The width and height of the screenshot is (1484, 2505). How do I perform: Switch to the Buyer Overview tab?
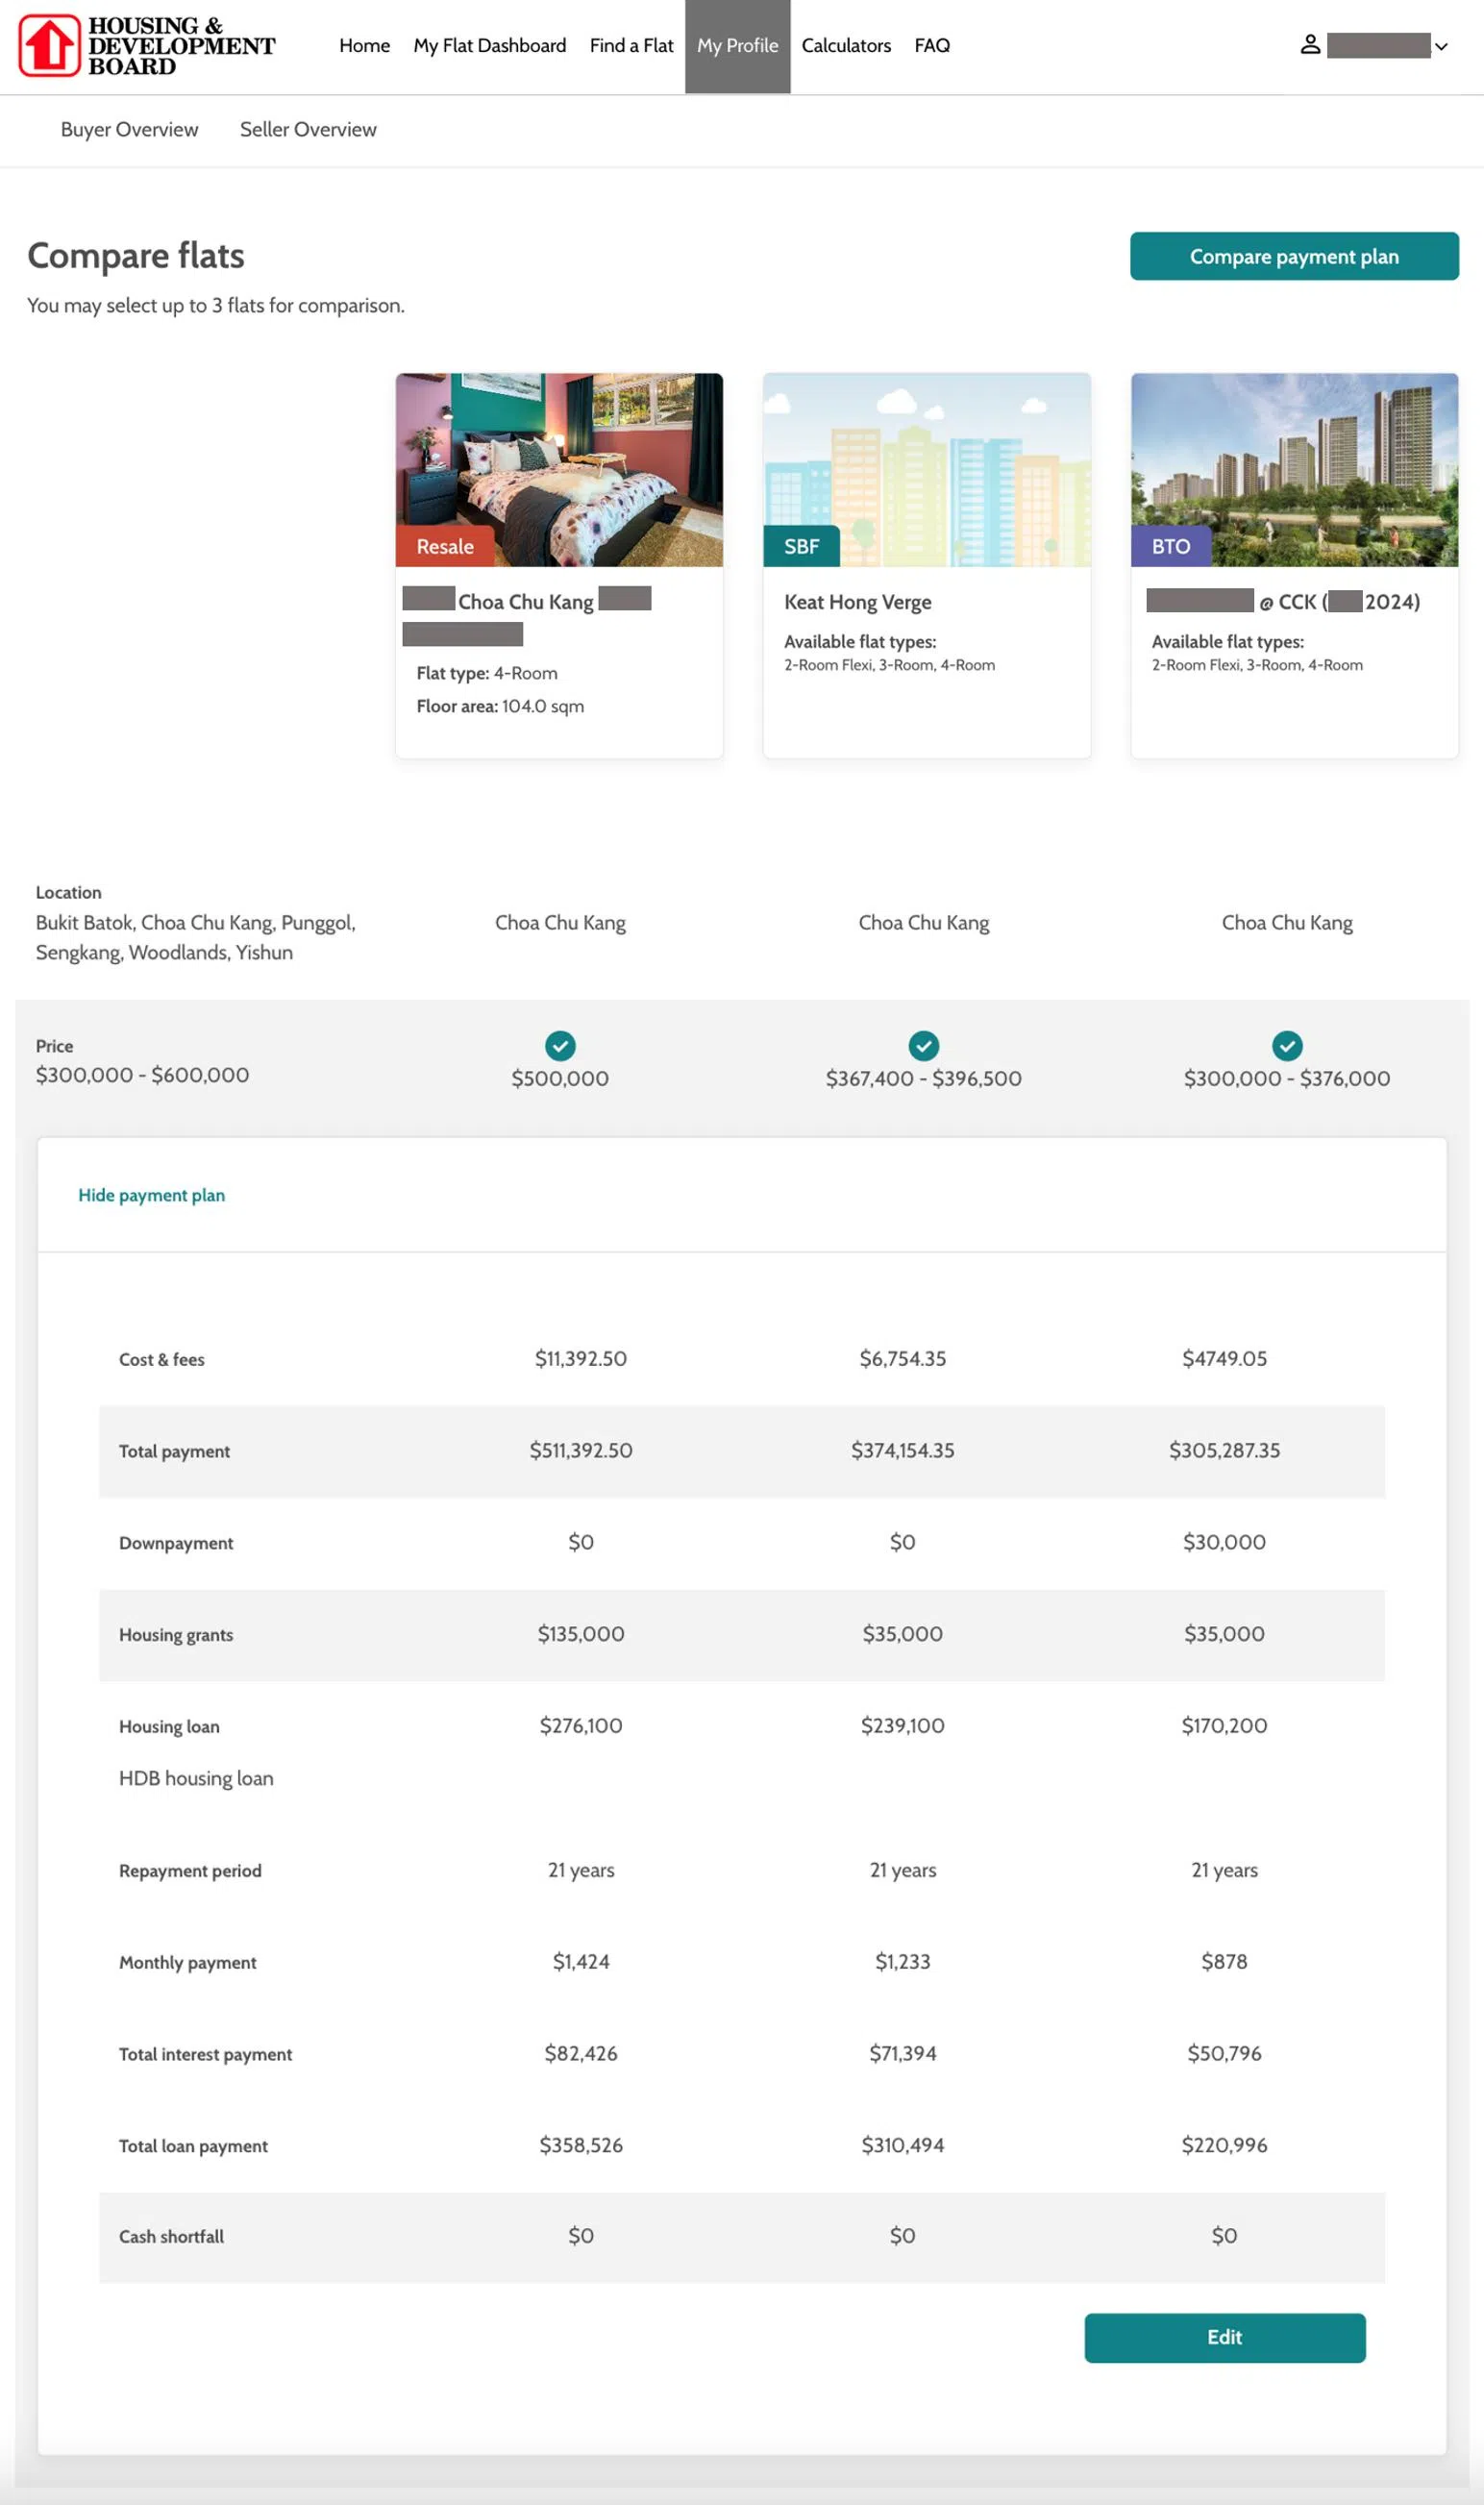pyautogui.click(x=129, y=130)
